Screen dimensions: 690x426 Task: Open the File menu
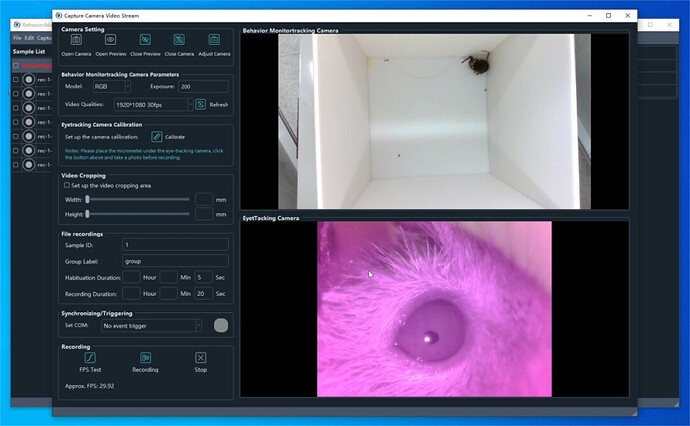point(17,38)
